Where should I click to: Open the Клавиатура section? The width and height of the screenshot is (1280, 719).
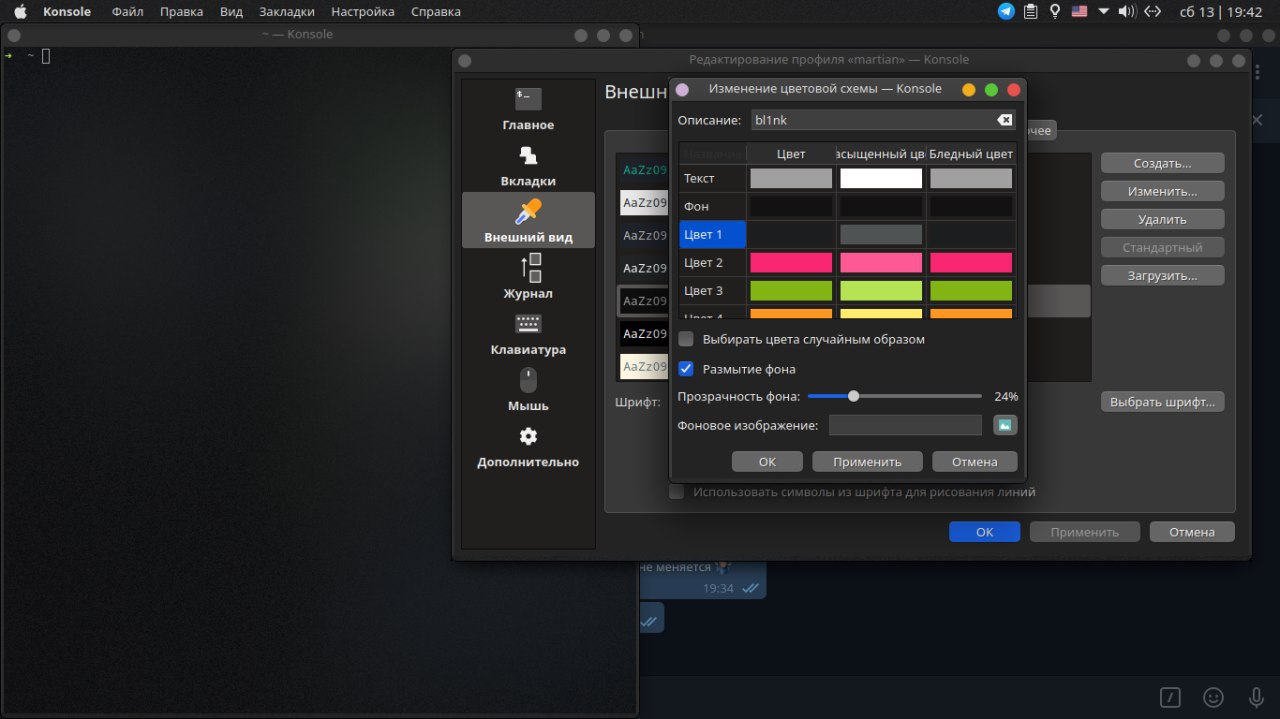coord(528,334)
